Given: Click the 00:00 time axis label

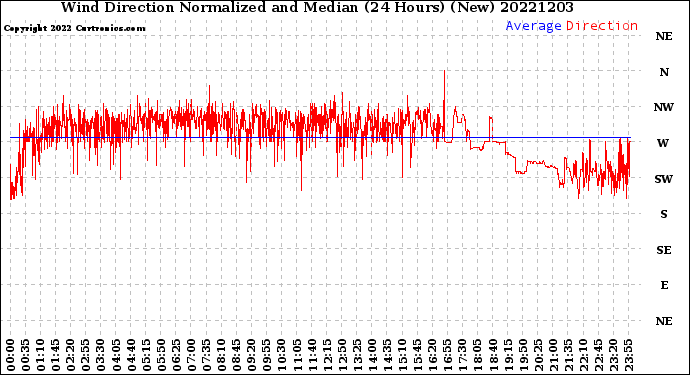Looking at the screenshot, I should (11, 355).
